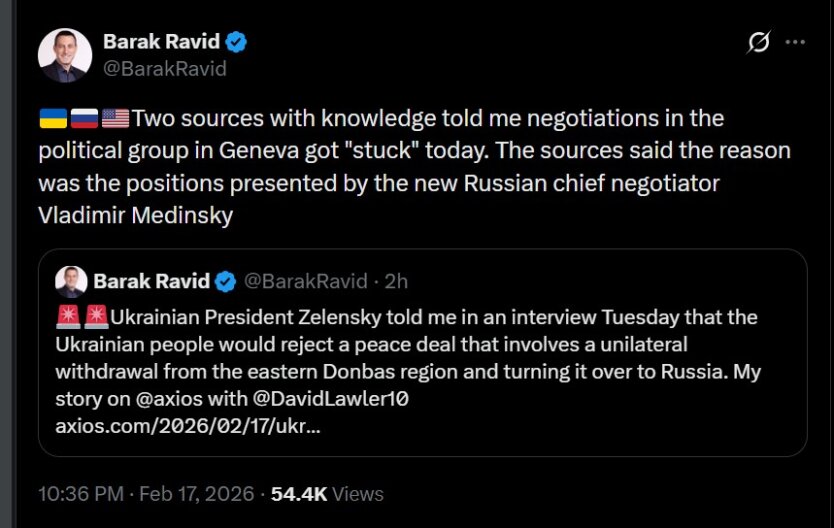This screenshot has height=528, width=834.
Task: Click the Grok slashed-circle icon
Action: pos(758,42)
